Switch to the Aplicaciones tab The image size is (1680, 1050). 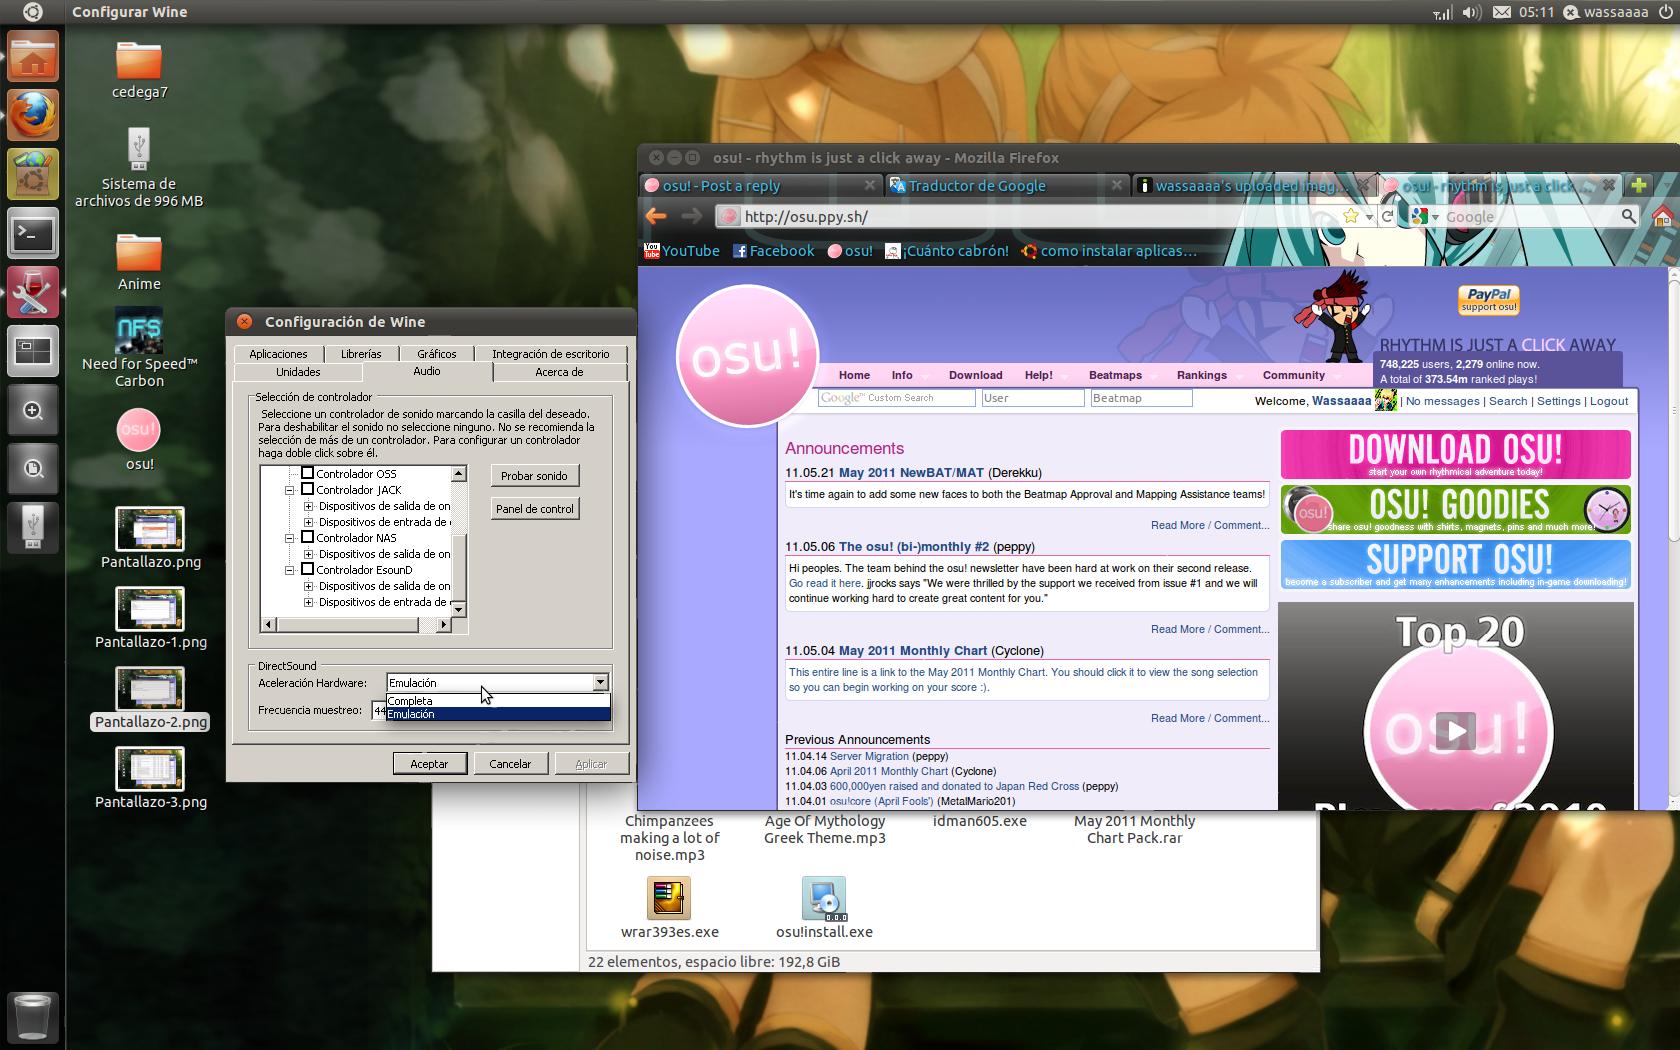click(278, 354)
